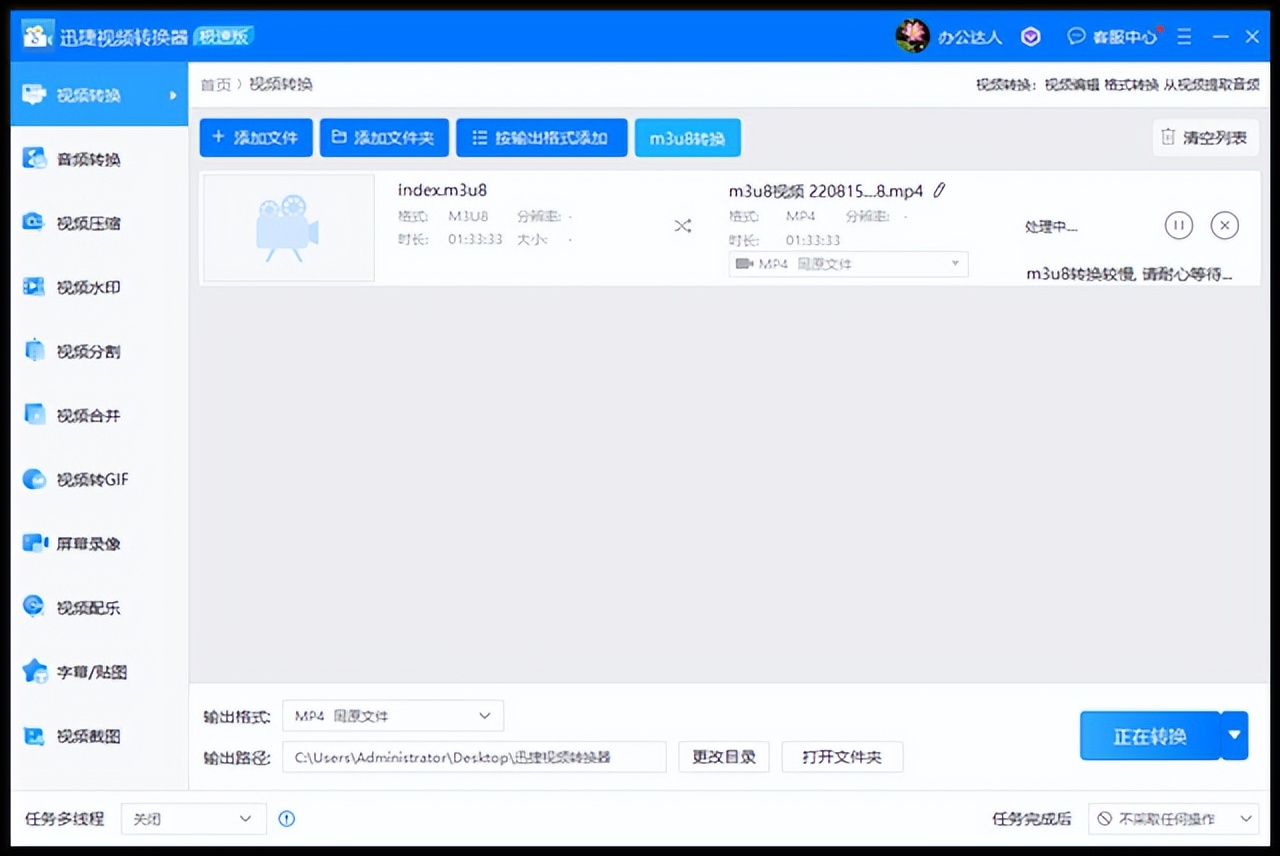The width and height of the screenshot is (1280, 856).
Task: Click the Clear List button
Action: 1205,137
